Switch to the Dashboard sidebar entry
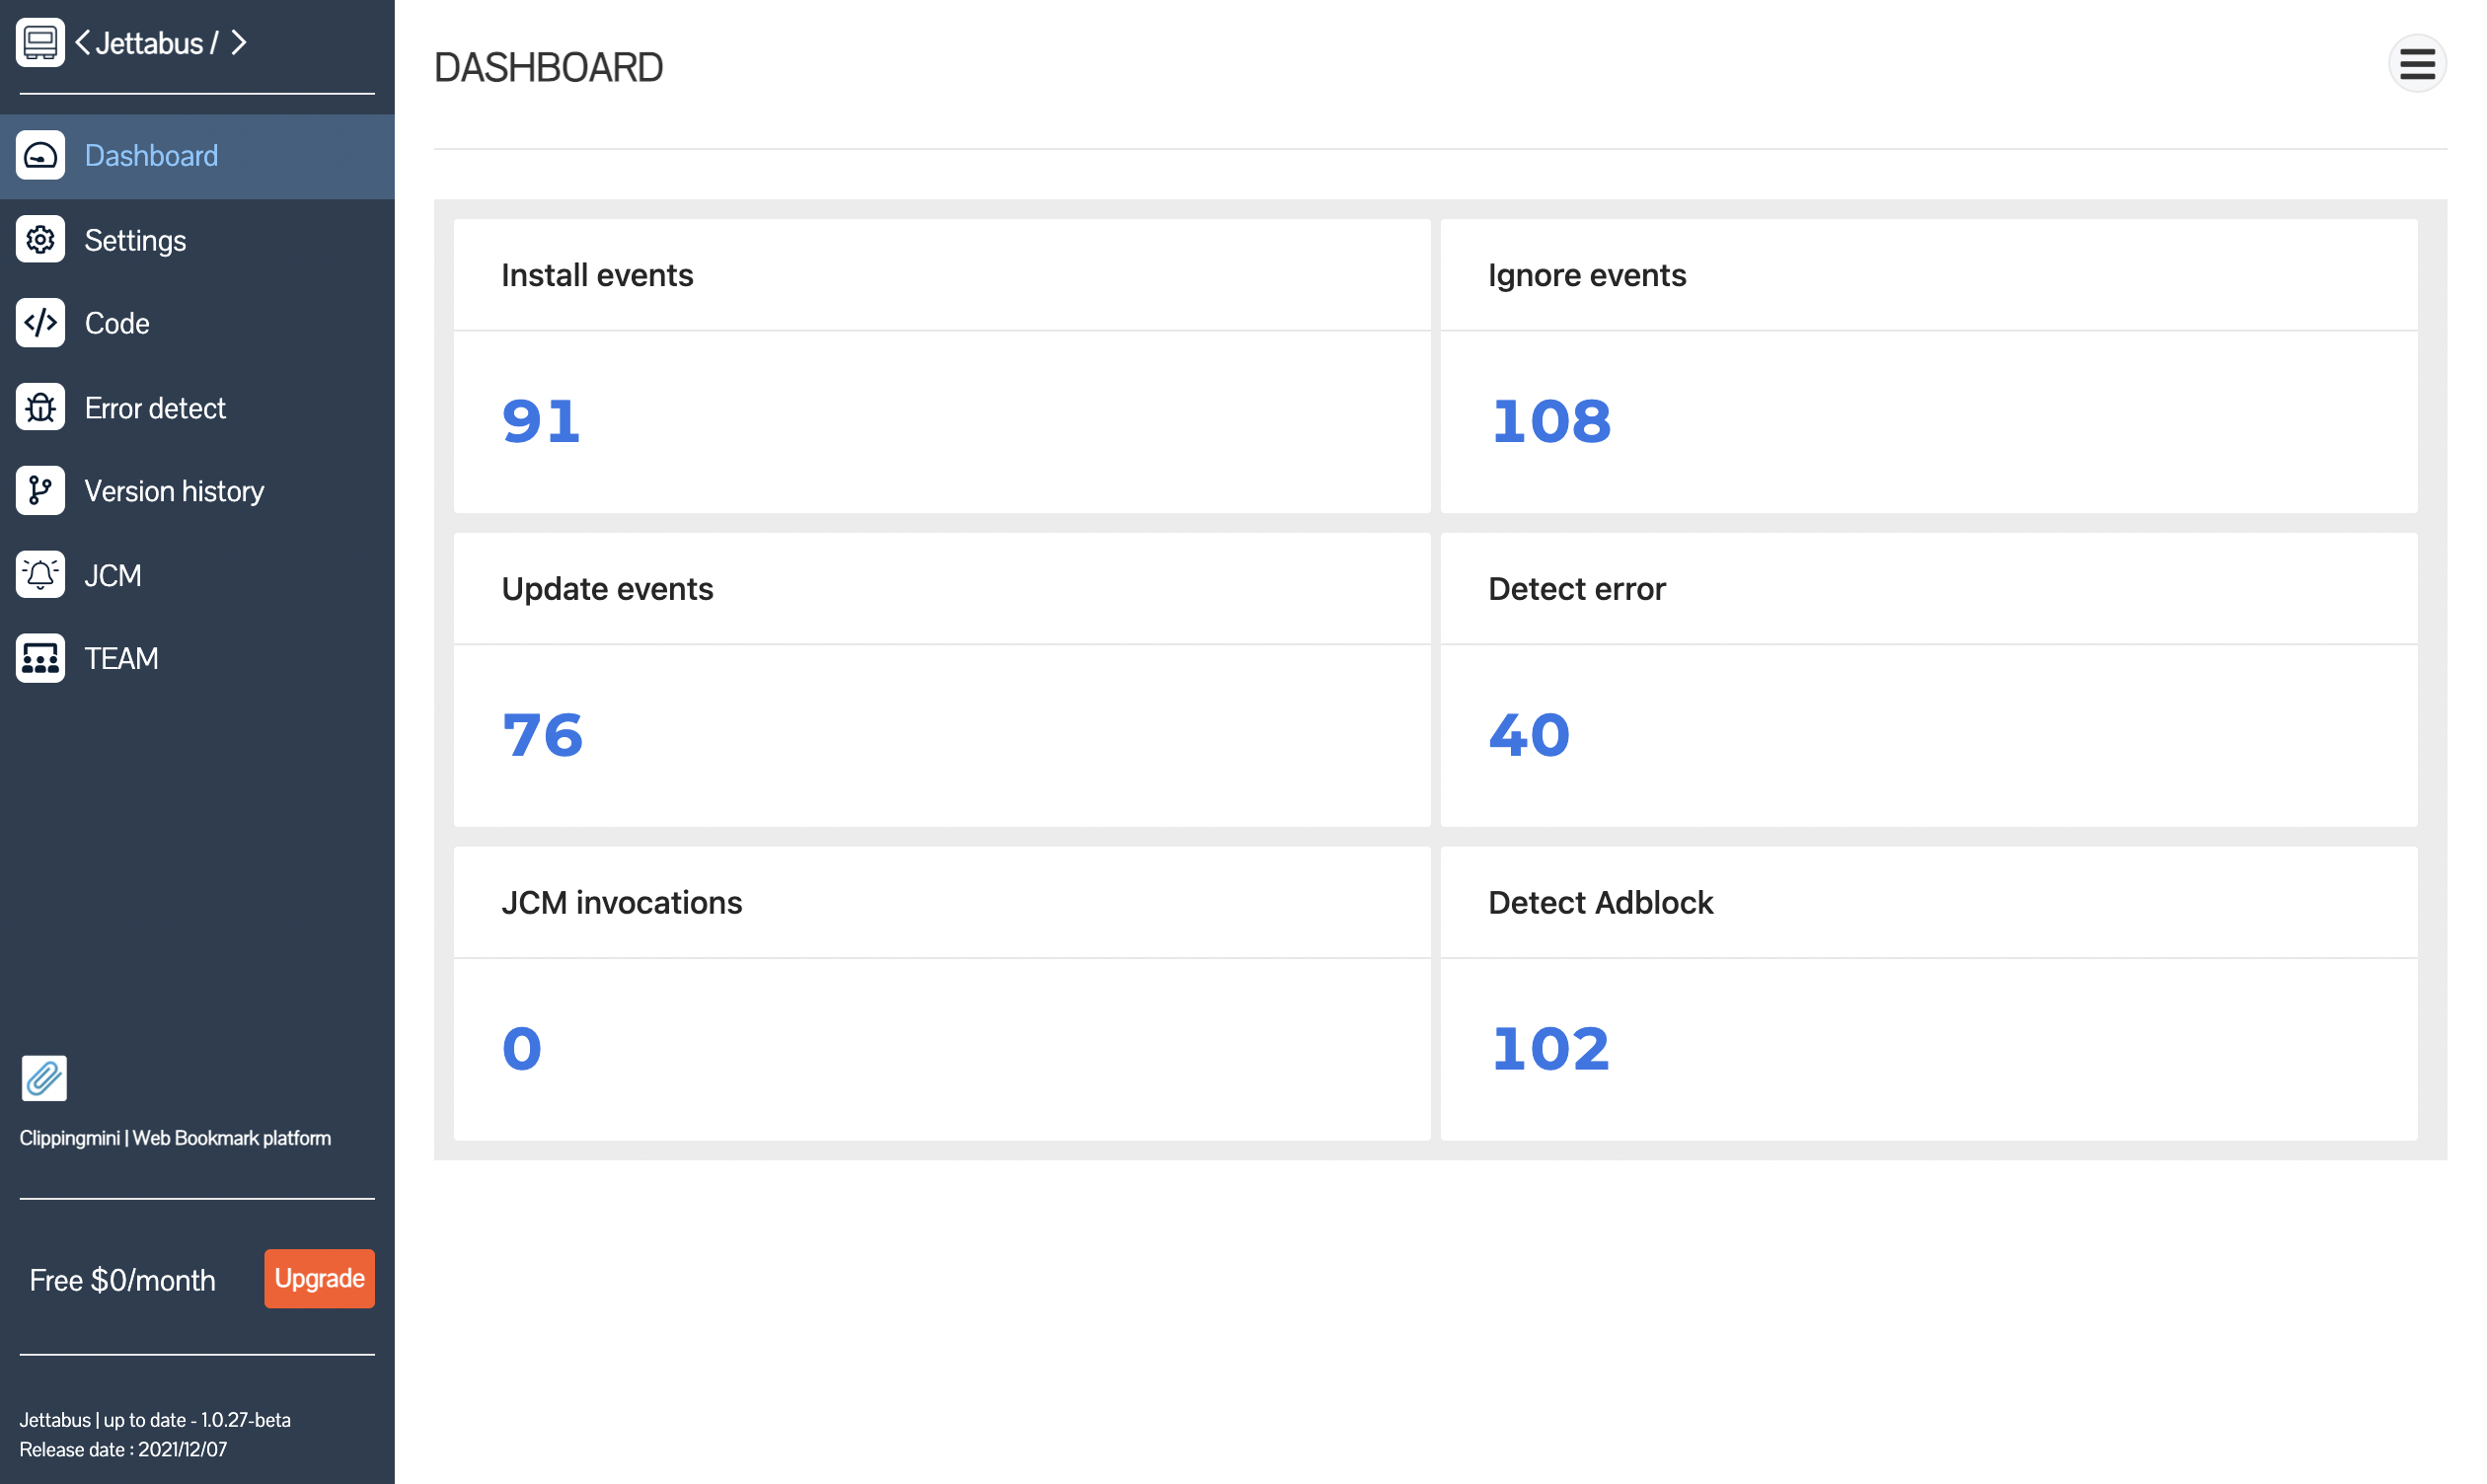 tap(151, 155)
